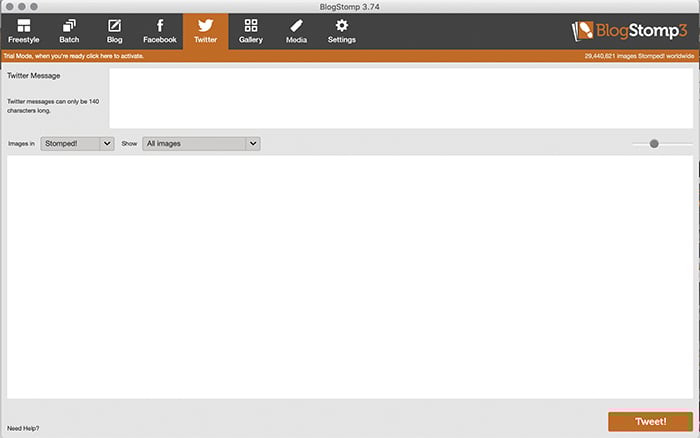Minimize the BlogStomp window

click(x=21, y=7)
